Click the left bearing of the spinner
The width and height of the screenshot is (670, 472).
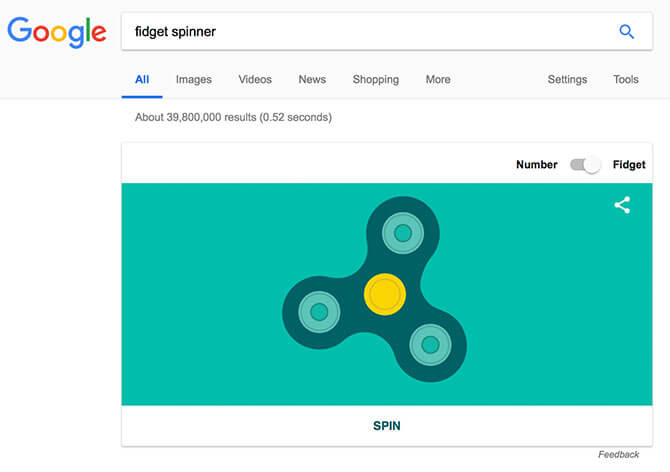coord(319,312)
